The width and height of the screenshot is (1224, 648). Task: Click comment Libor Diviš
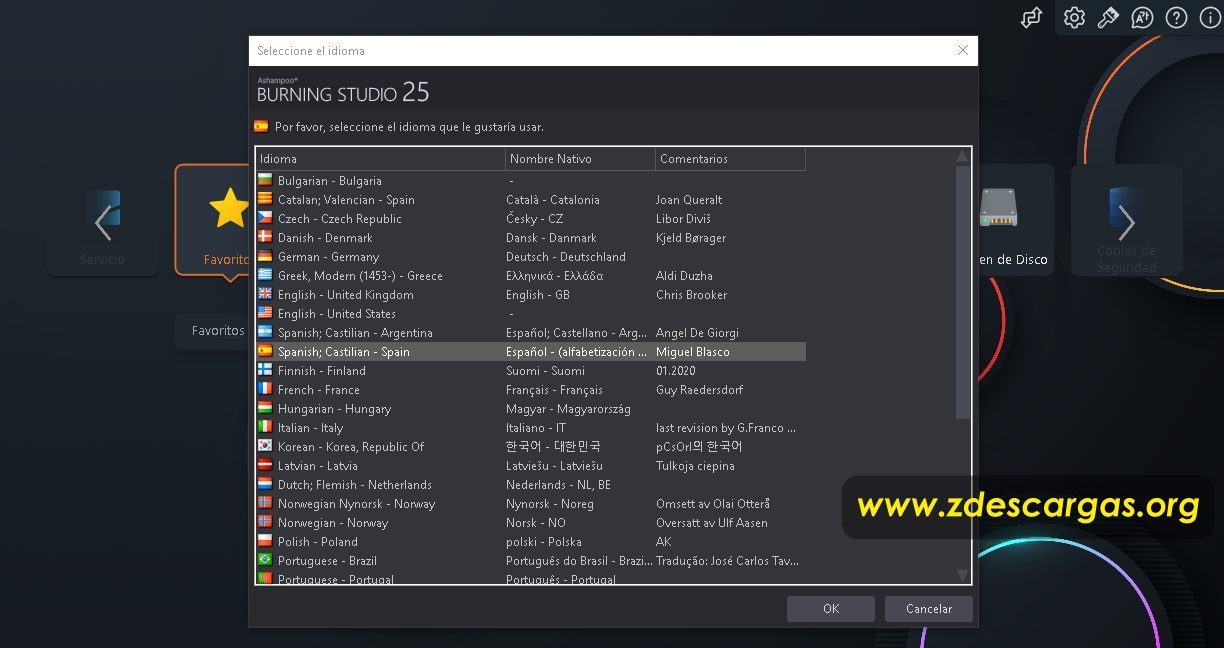coord(683,219)
